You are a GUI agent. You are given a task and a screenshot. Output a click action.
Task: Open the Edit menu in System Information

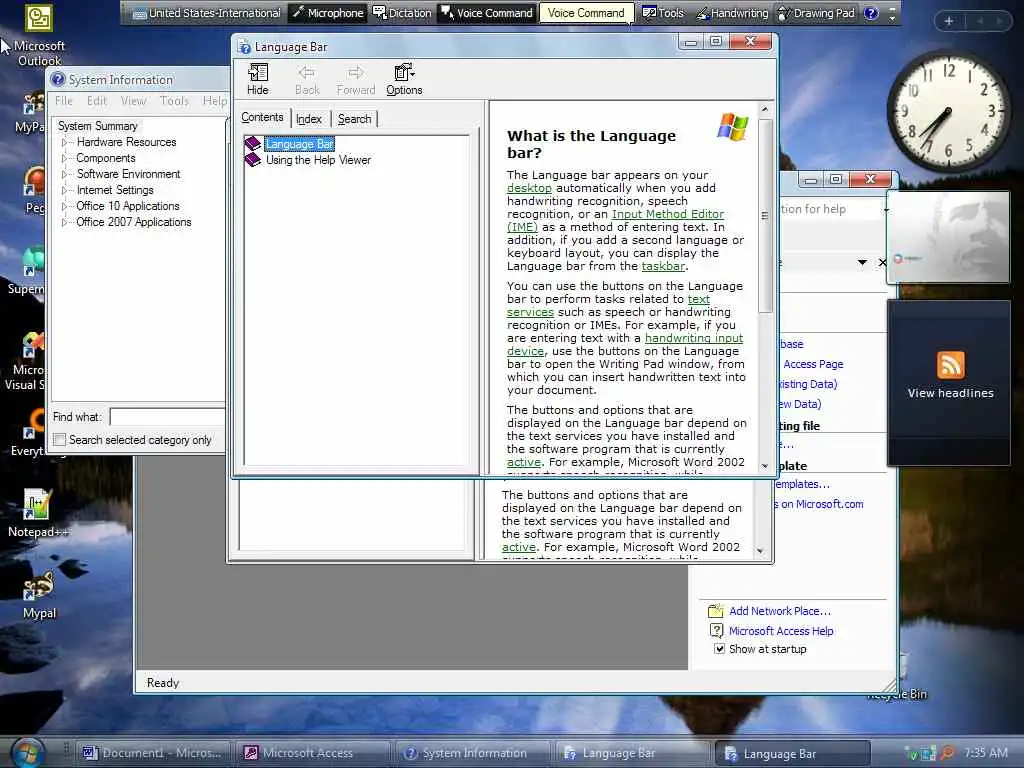tap(97, 101)
